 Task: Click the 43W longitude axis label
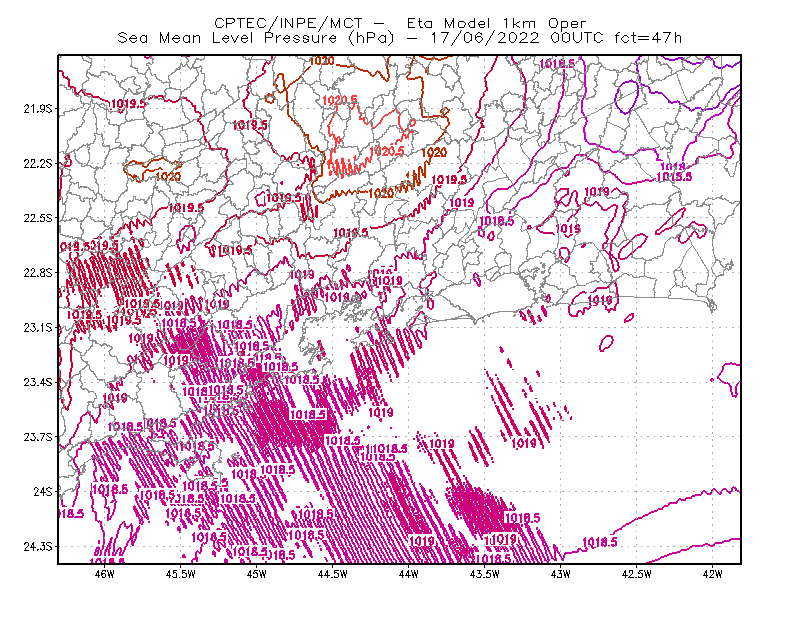(561, 574)
